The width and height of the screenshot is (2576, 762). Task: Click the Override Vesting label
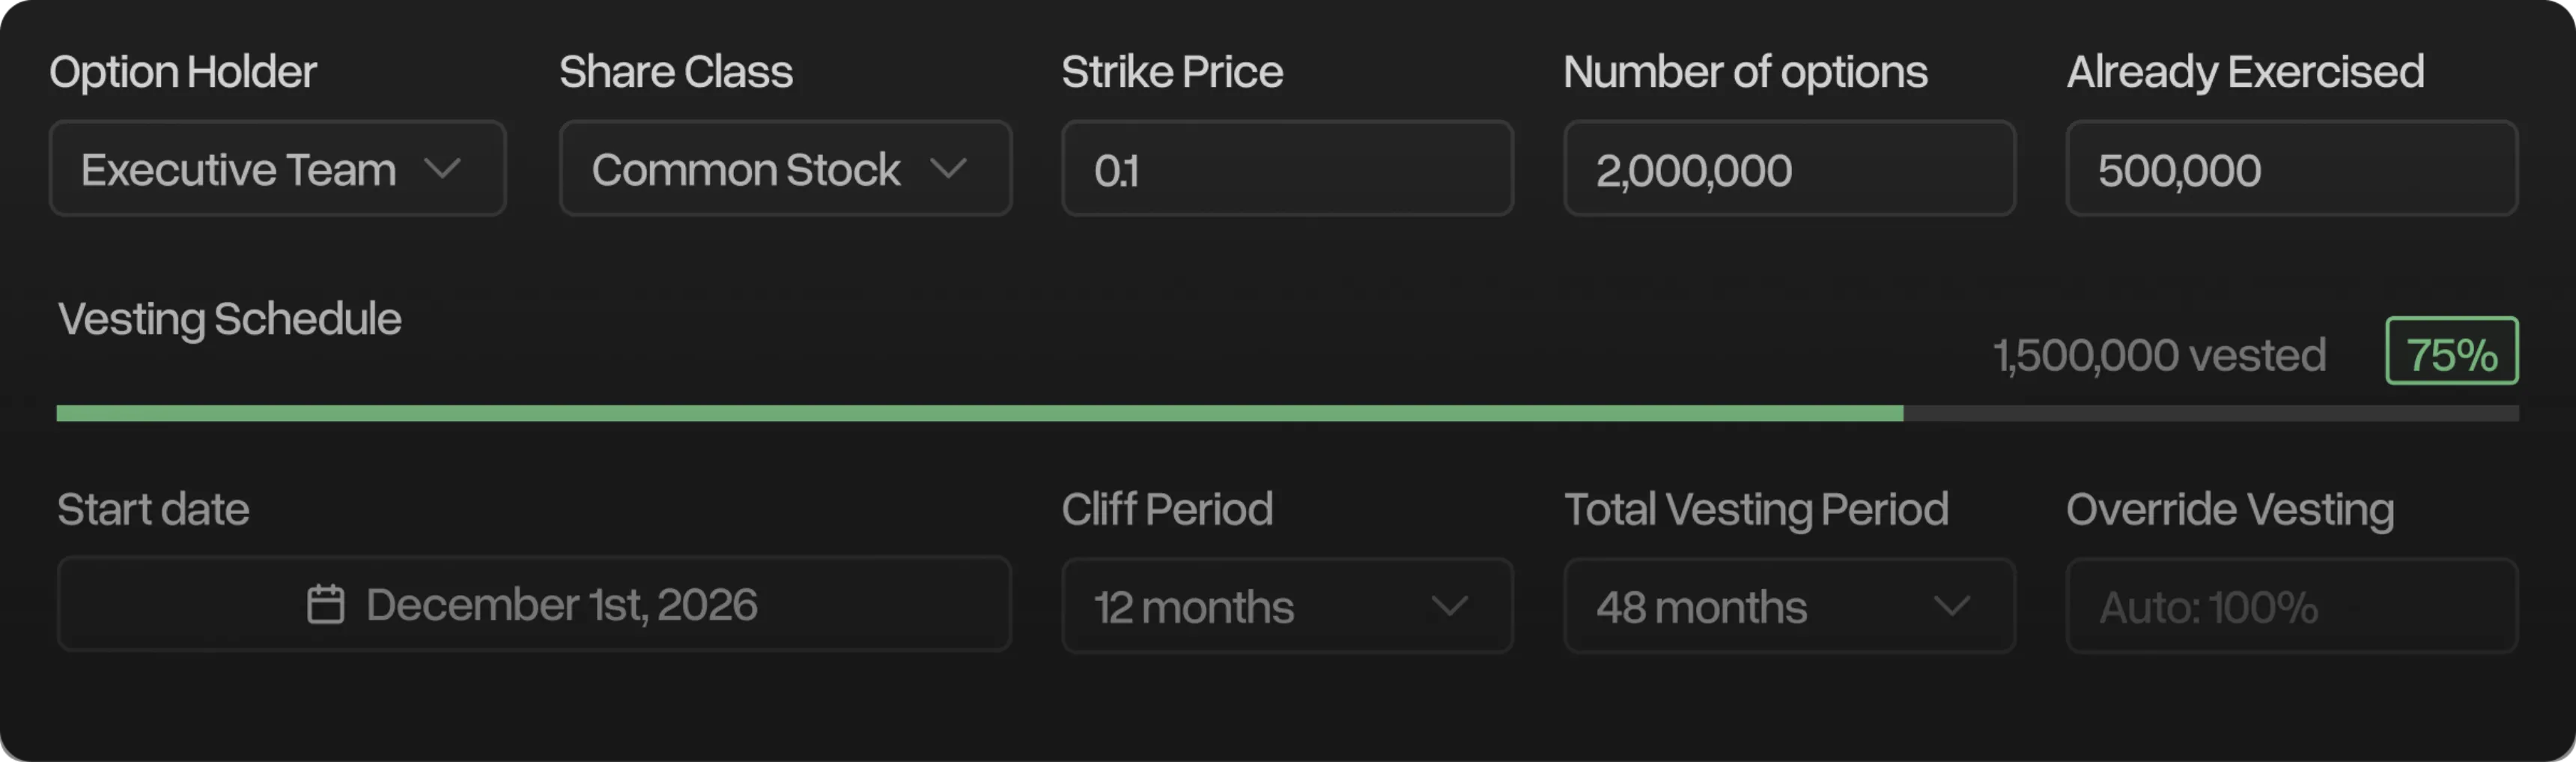tap(2229, 509)
